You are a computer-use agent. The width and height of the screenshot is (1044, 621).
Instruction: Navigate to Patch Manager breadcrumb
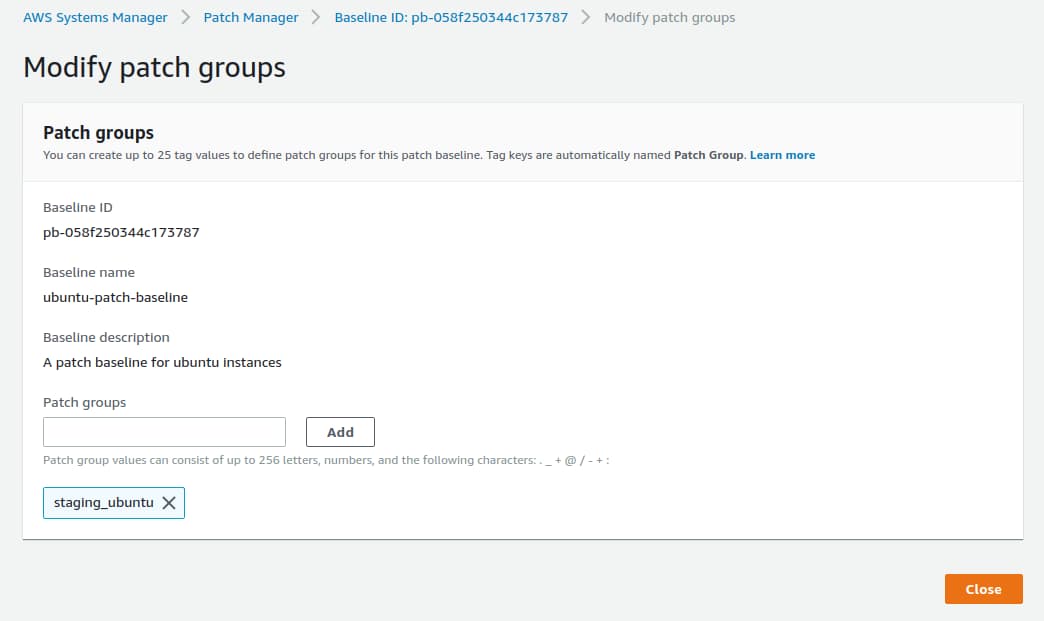tap(251, 17)
